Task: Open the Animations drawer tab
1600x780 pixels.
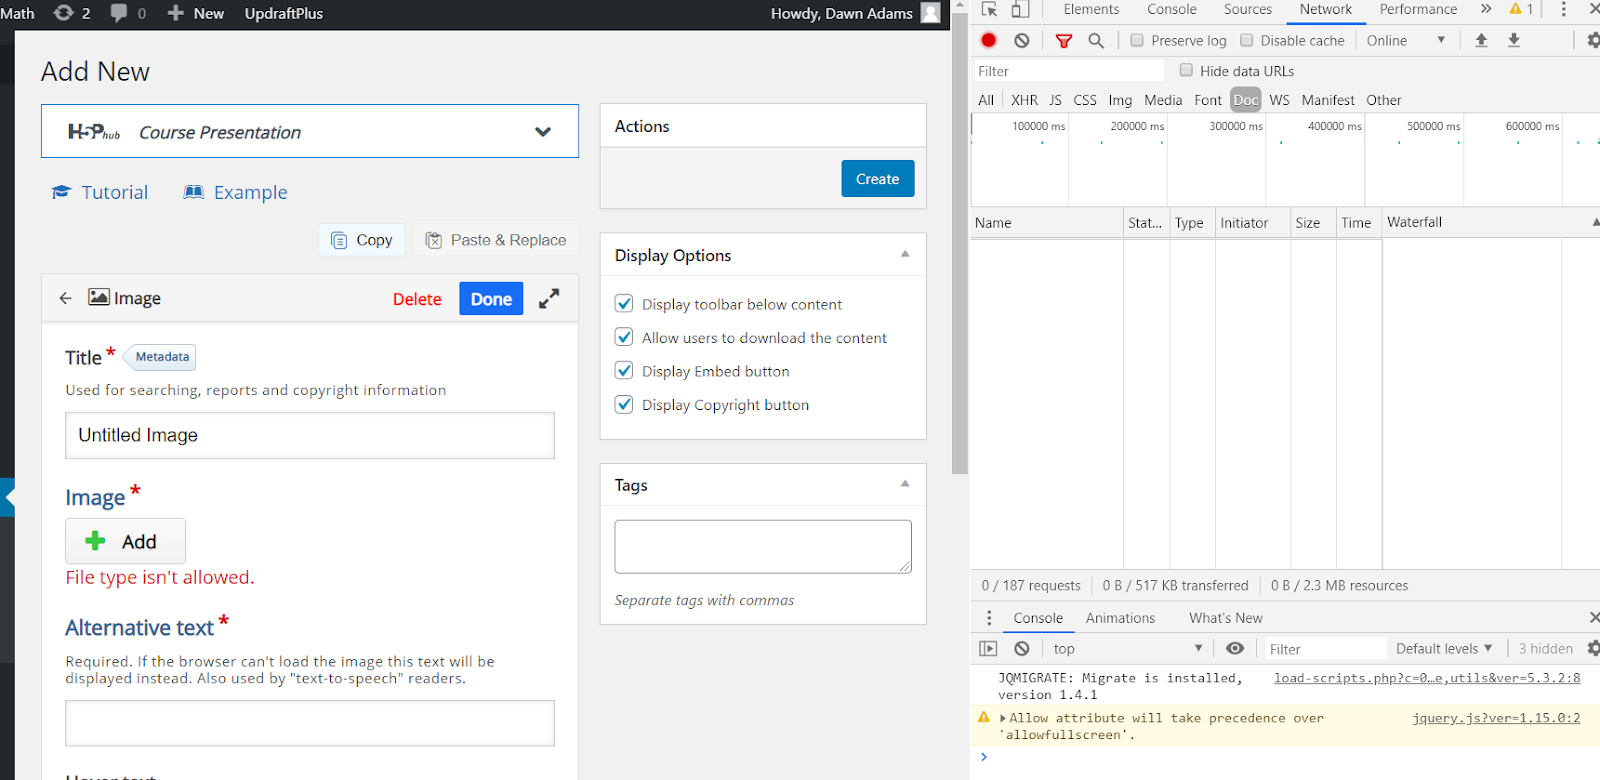Action: [x=1120, y=618]
